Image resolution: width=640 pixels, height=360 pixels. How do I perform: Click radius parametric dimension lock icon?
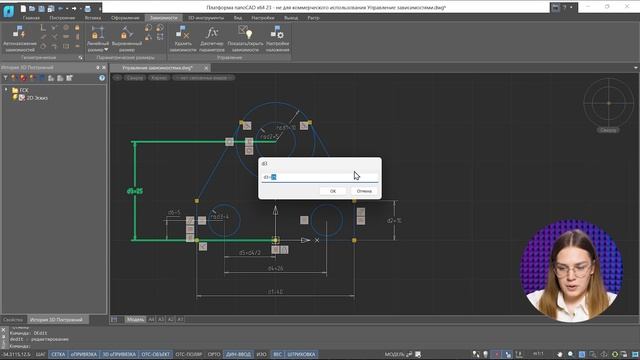[x=148, y=28]
